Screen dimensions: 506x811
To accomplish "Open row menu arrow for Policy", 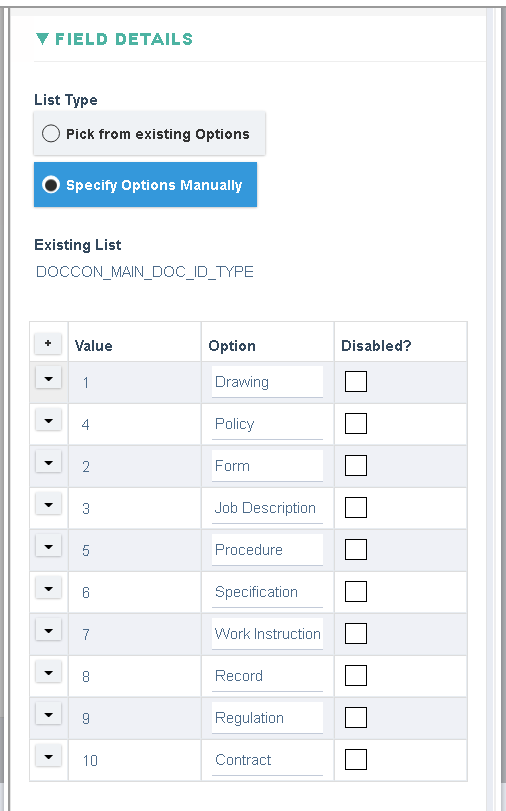I will pos(49,420).
